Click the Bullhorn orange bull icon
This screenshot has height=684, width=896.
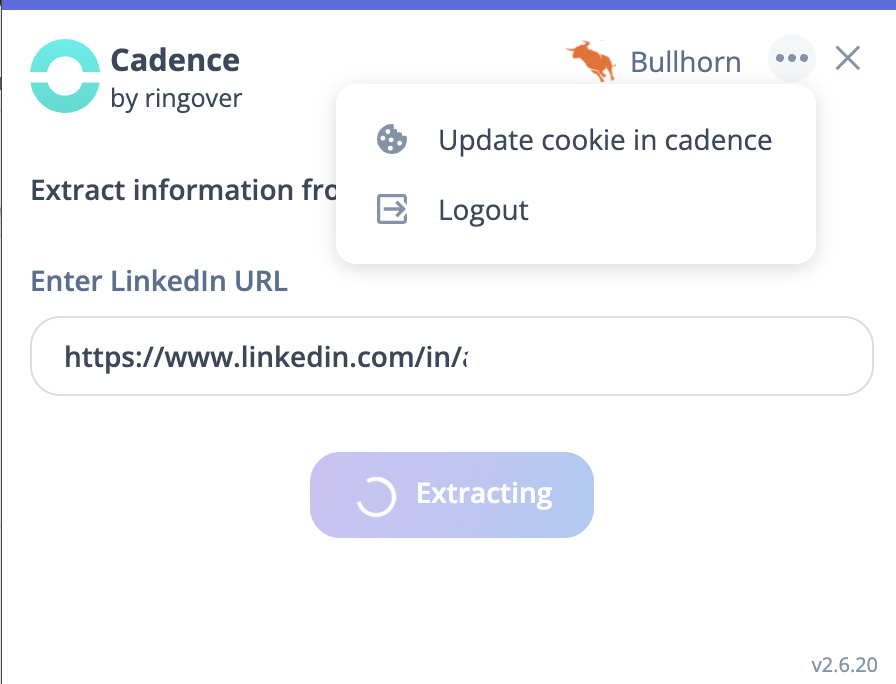tap(591, 61)
